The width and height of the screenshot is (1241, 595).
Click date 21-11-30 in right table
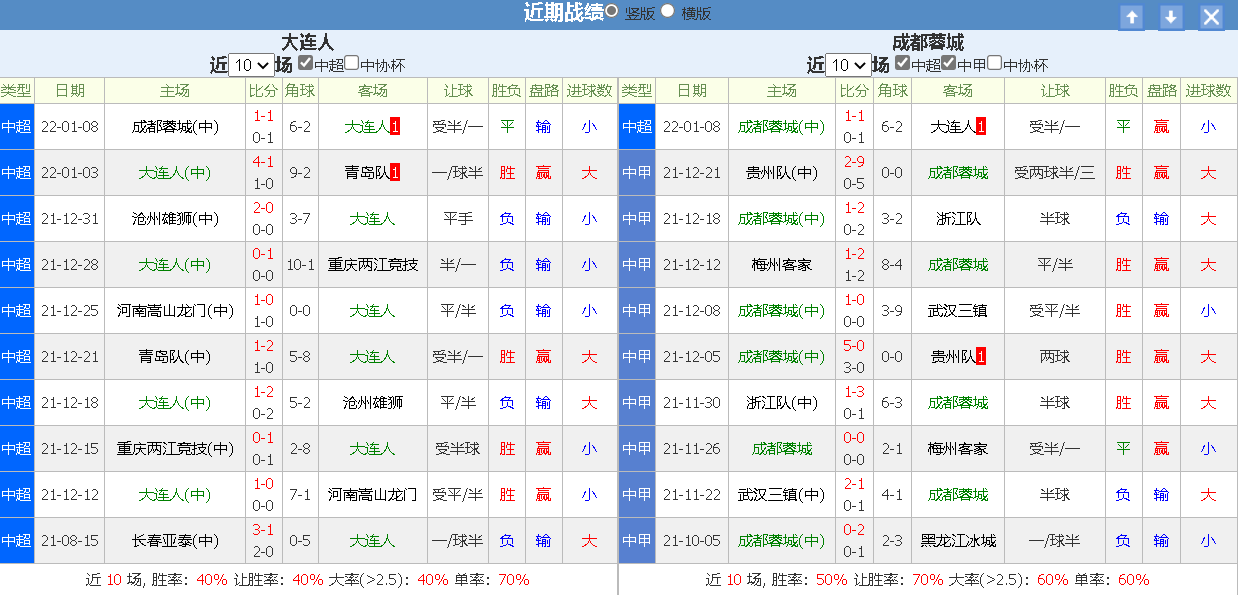pyautogui.click(x=691, y=403)
